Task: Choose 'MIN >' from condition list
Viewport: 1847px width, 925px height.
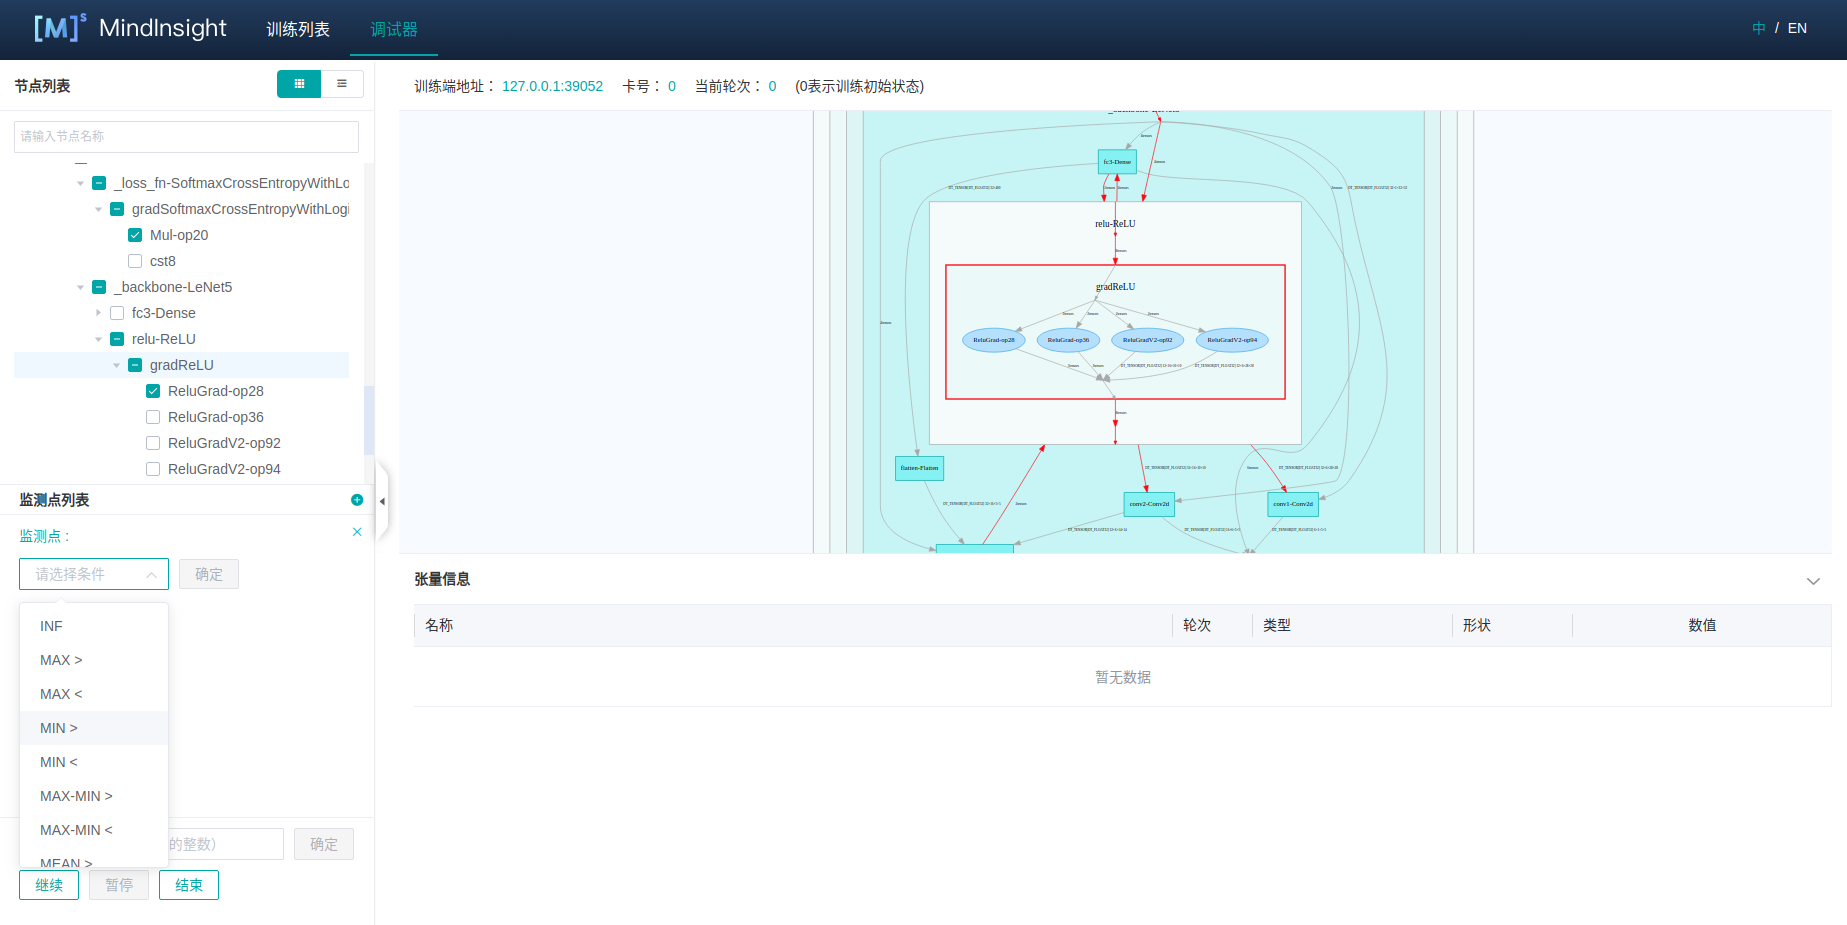Action: point(59,728)
